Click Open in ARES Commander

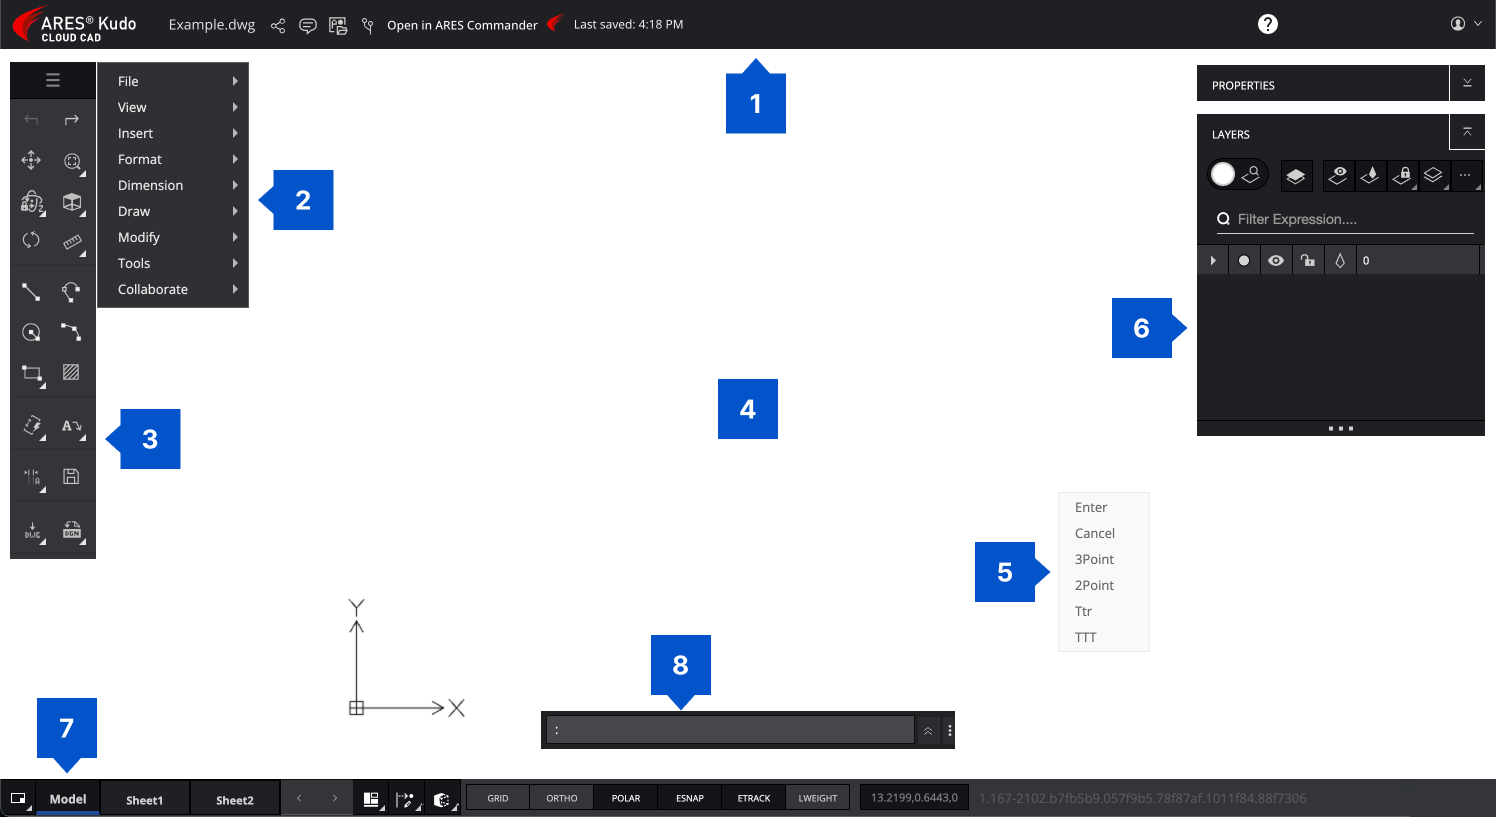point(462,25)
